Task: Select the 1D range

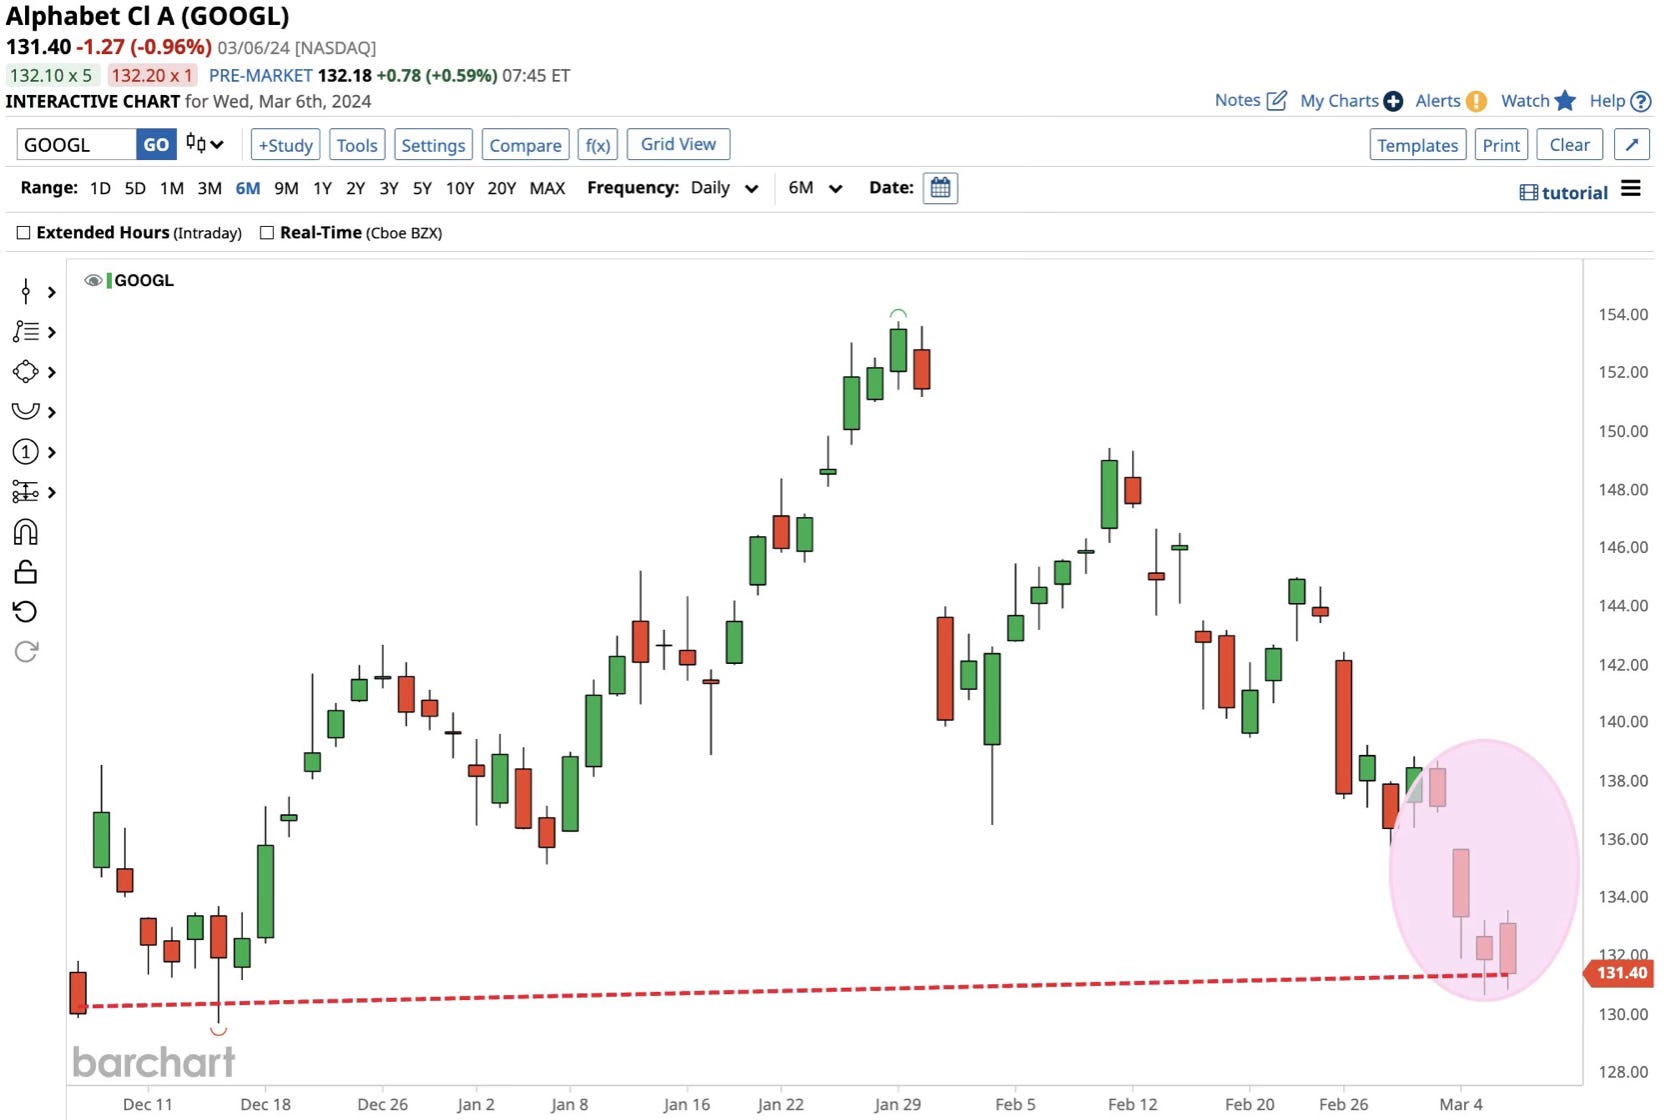Action: (100, 188)
